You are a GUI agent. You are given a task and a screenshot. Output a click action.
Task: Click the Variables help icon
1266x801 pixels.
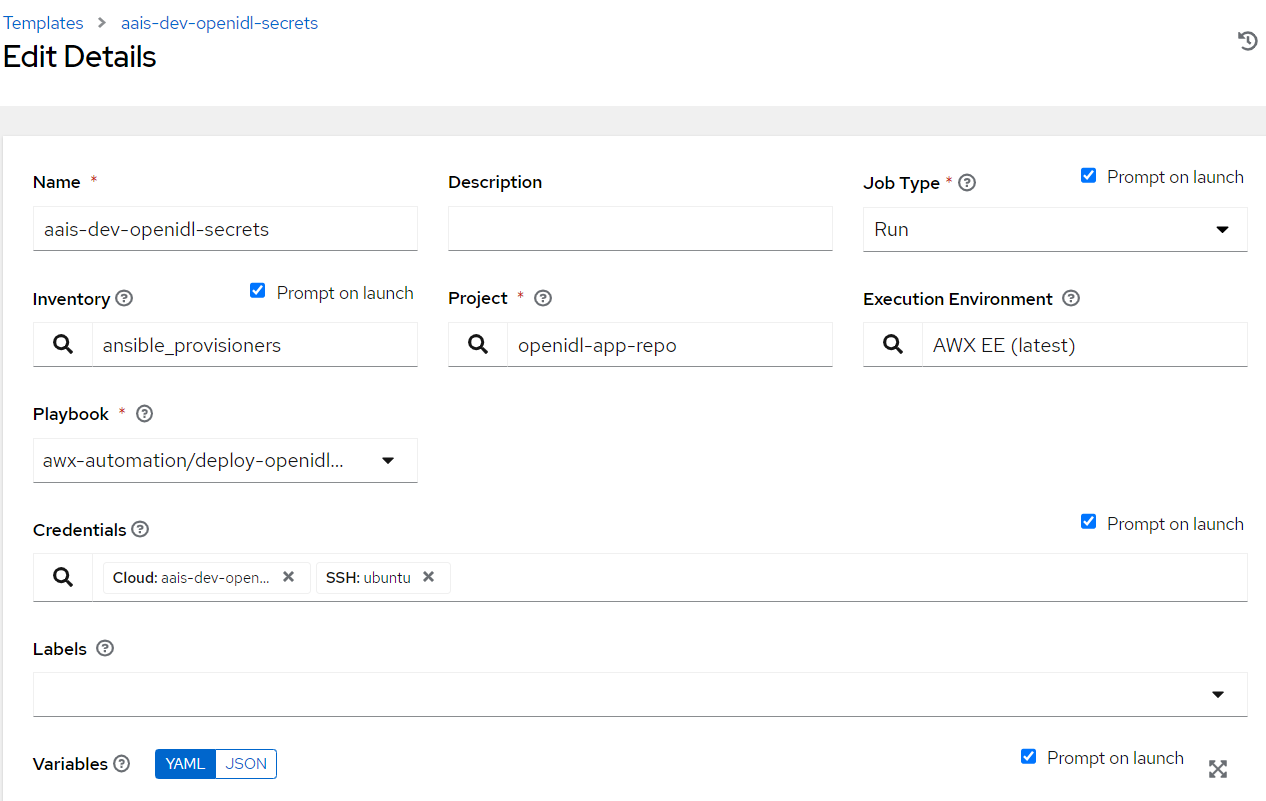click(x=122, y=764)
